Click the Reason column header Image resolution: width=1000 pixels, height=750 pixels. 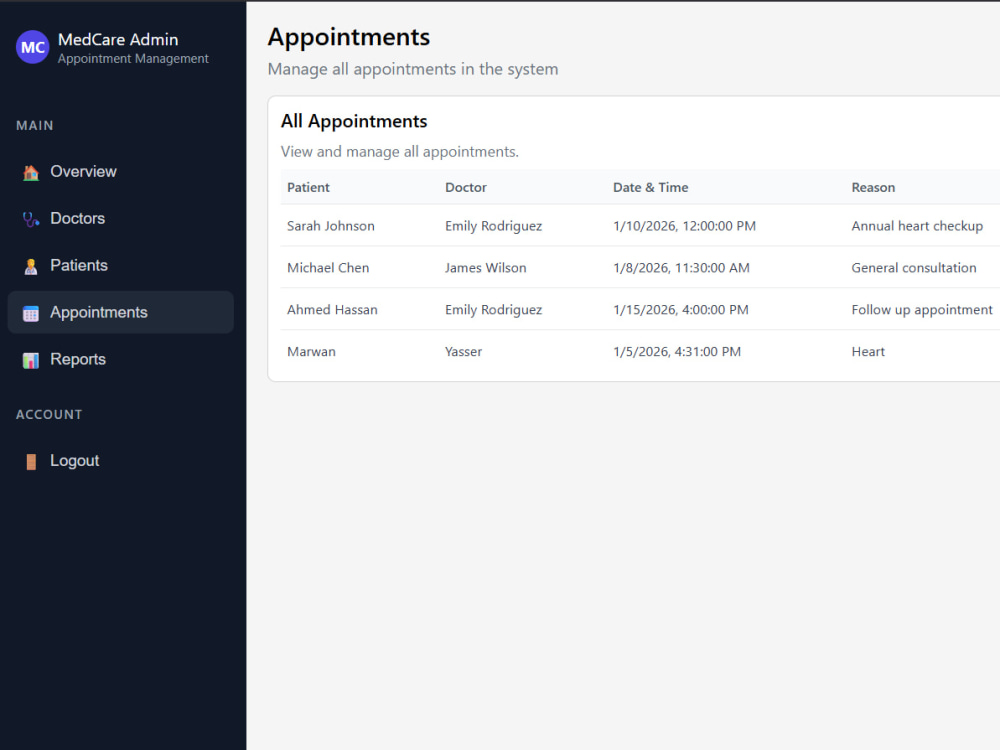click(x=873, y=188)
